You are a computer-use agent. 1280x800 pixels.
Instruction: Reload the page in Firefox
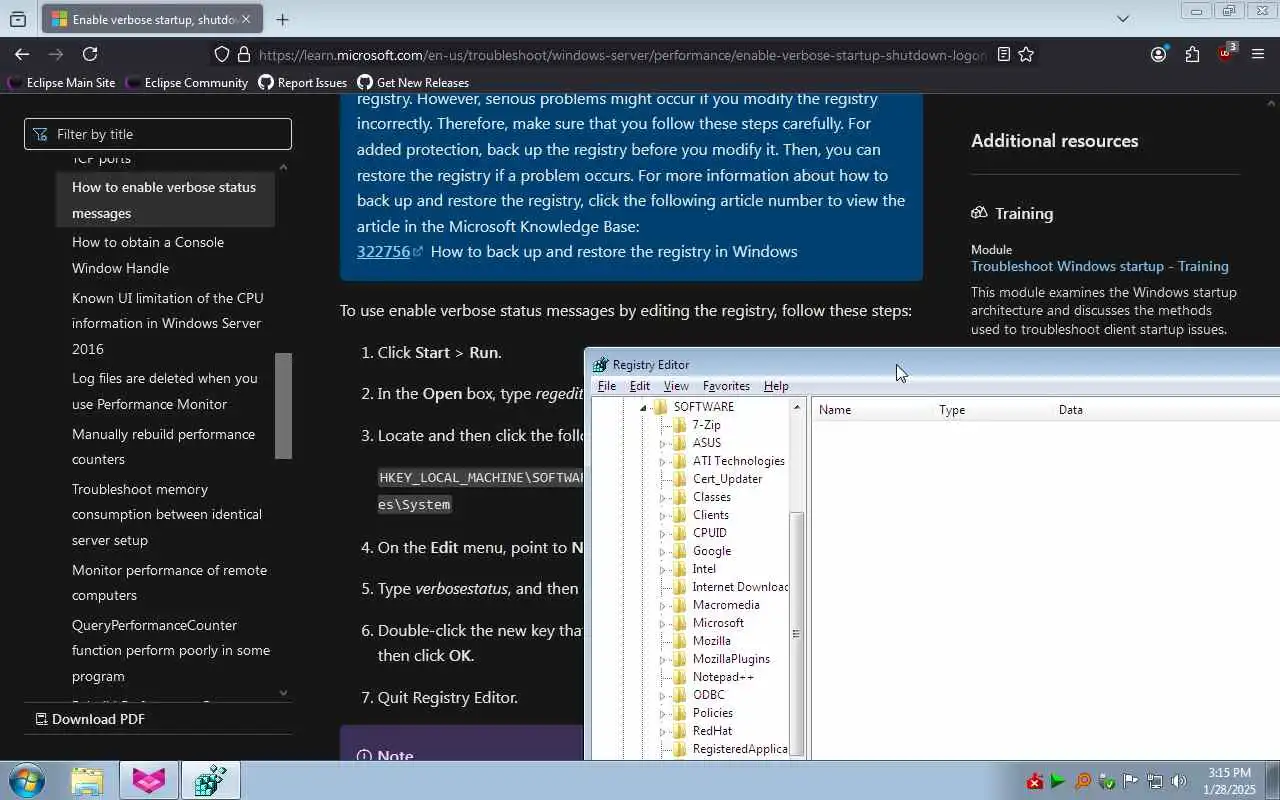pyautogui.click(x=90, y=54)
